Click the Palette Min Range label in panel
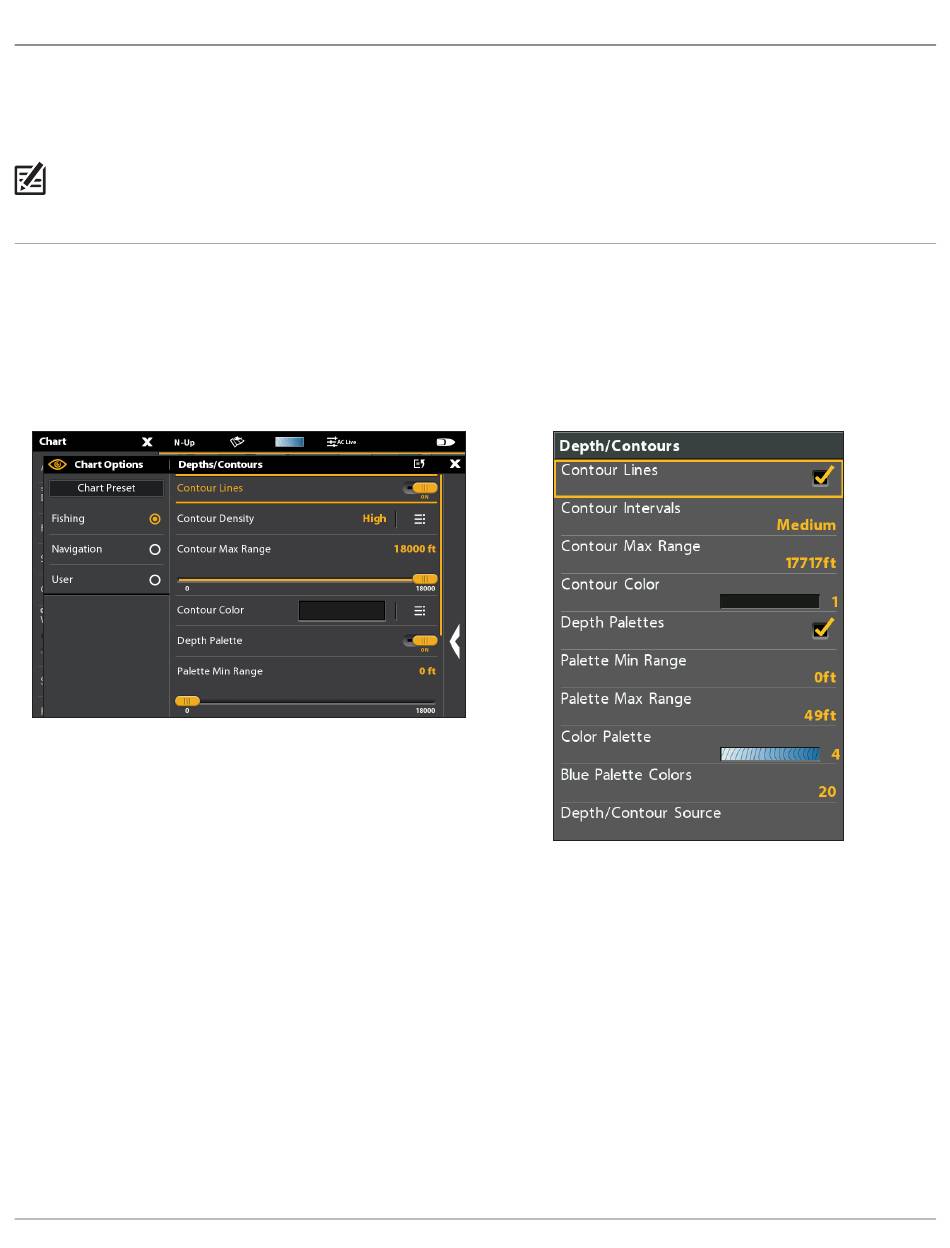 (220, 671)
